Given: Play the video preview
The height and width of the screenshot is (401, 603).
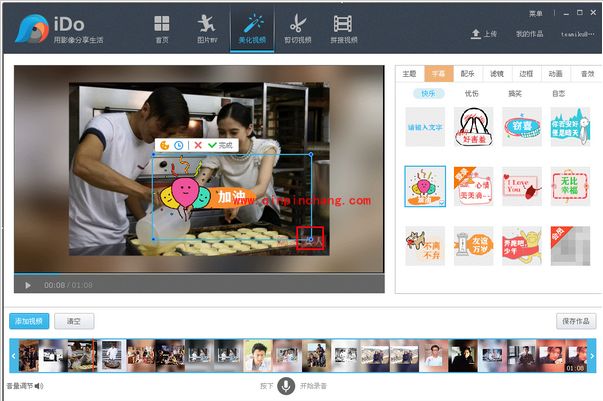Looking at the screenshot, I should coord(27,285).
